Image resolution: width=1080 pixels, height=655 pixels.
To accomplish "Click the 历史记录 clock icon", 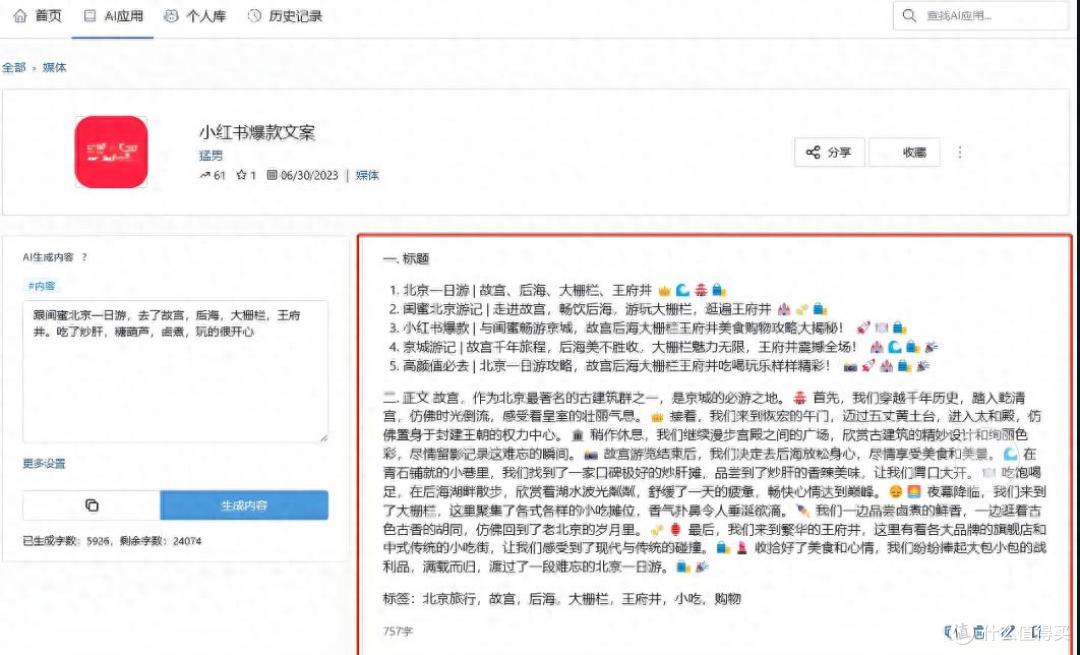I will point(255,15).
